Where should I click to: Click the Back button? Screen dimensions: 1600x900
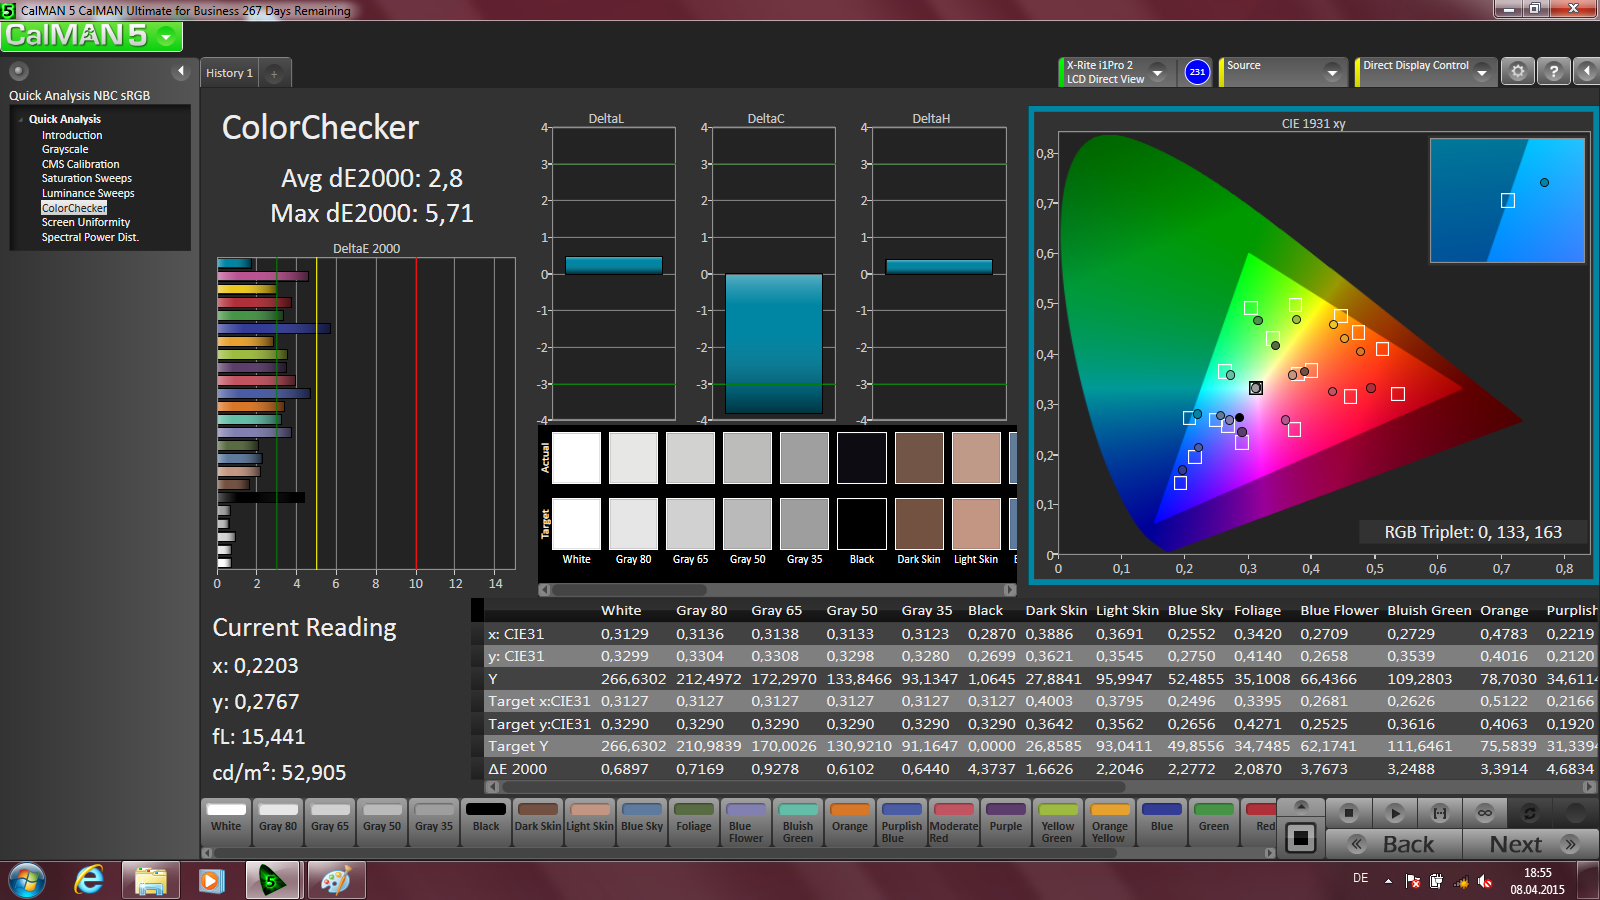[1394, 844]
